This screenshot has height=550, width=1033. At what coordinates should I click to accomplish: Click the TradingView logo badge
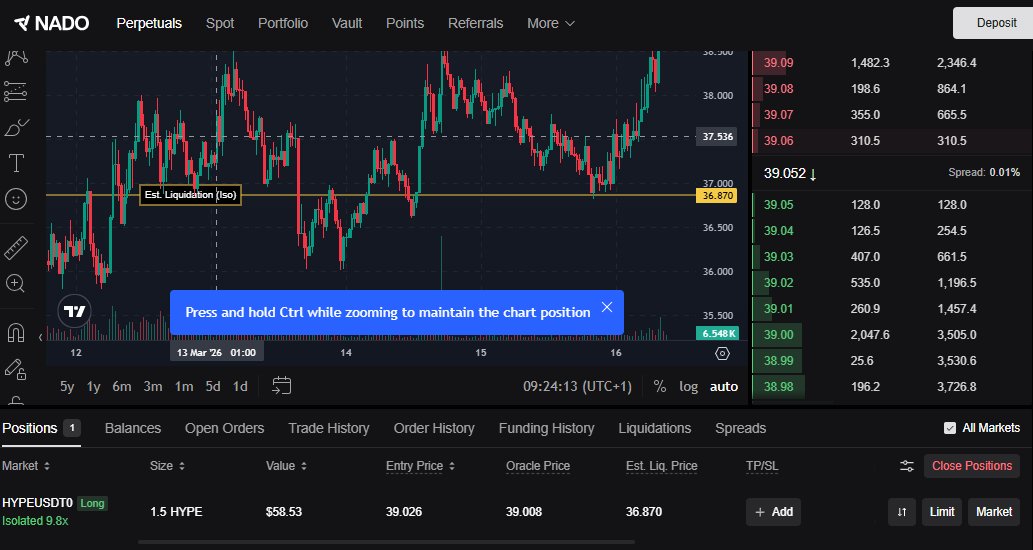[x=74, y=311]
